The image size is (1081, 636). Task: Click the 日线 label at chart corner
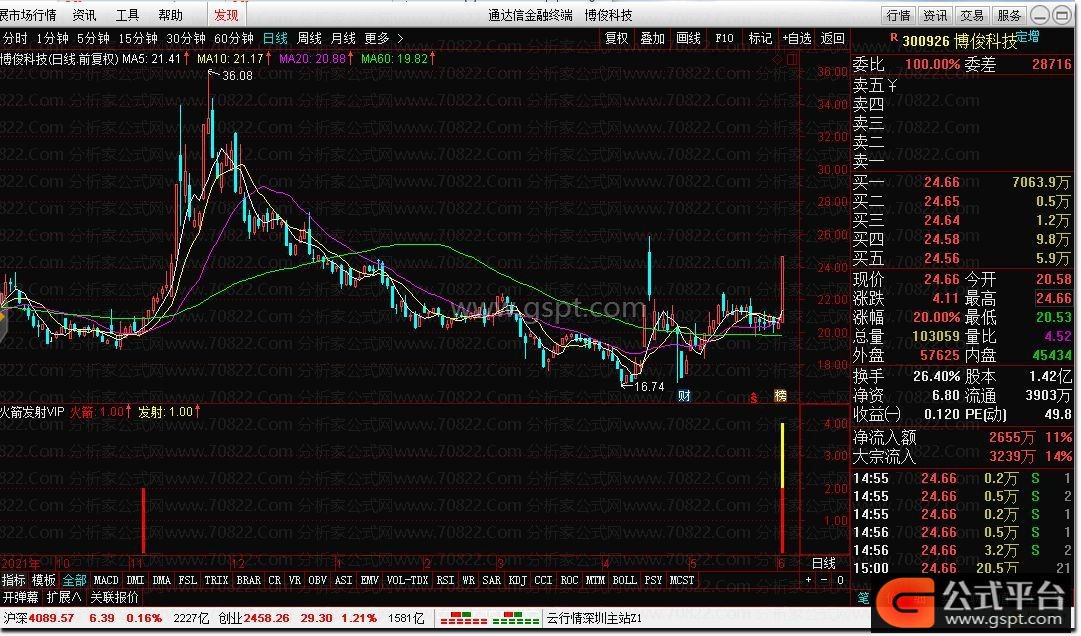tap(824, 564)
